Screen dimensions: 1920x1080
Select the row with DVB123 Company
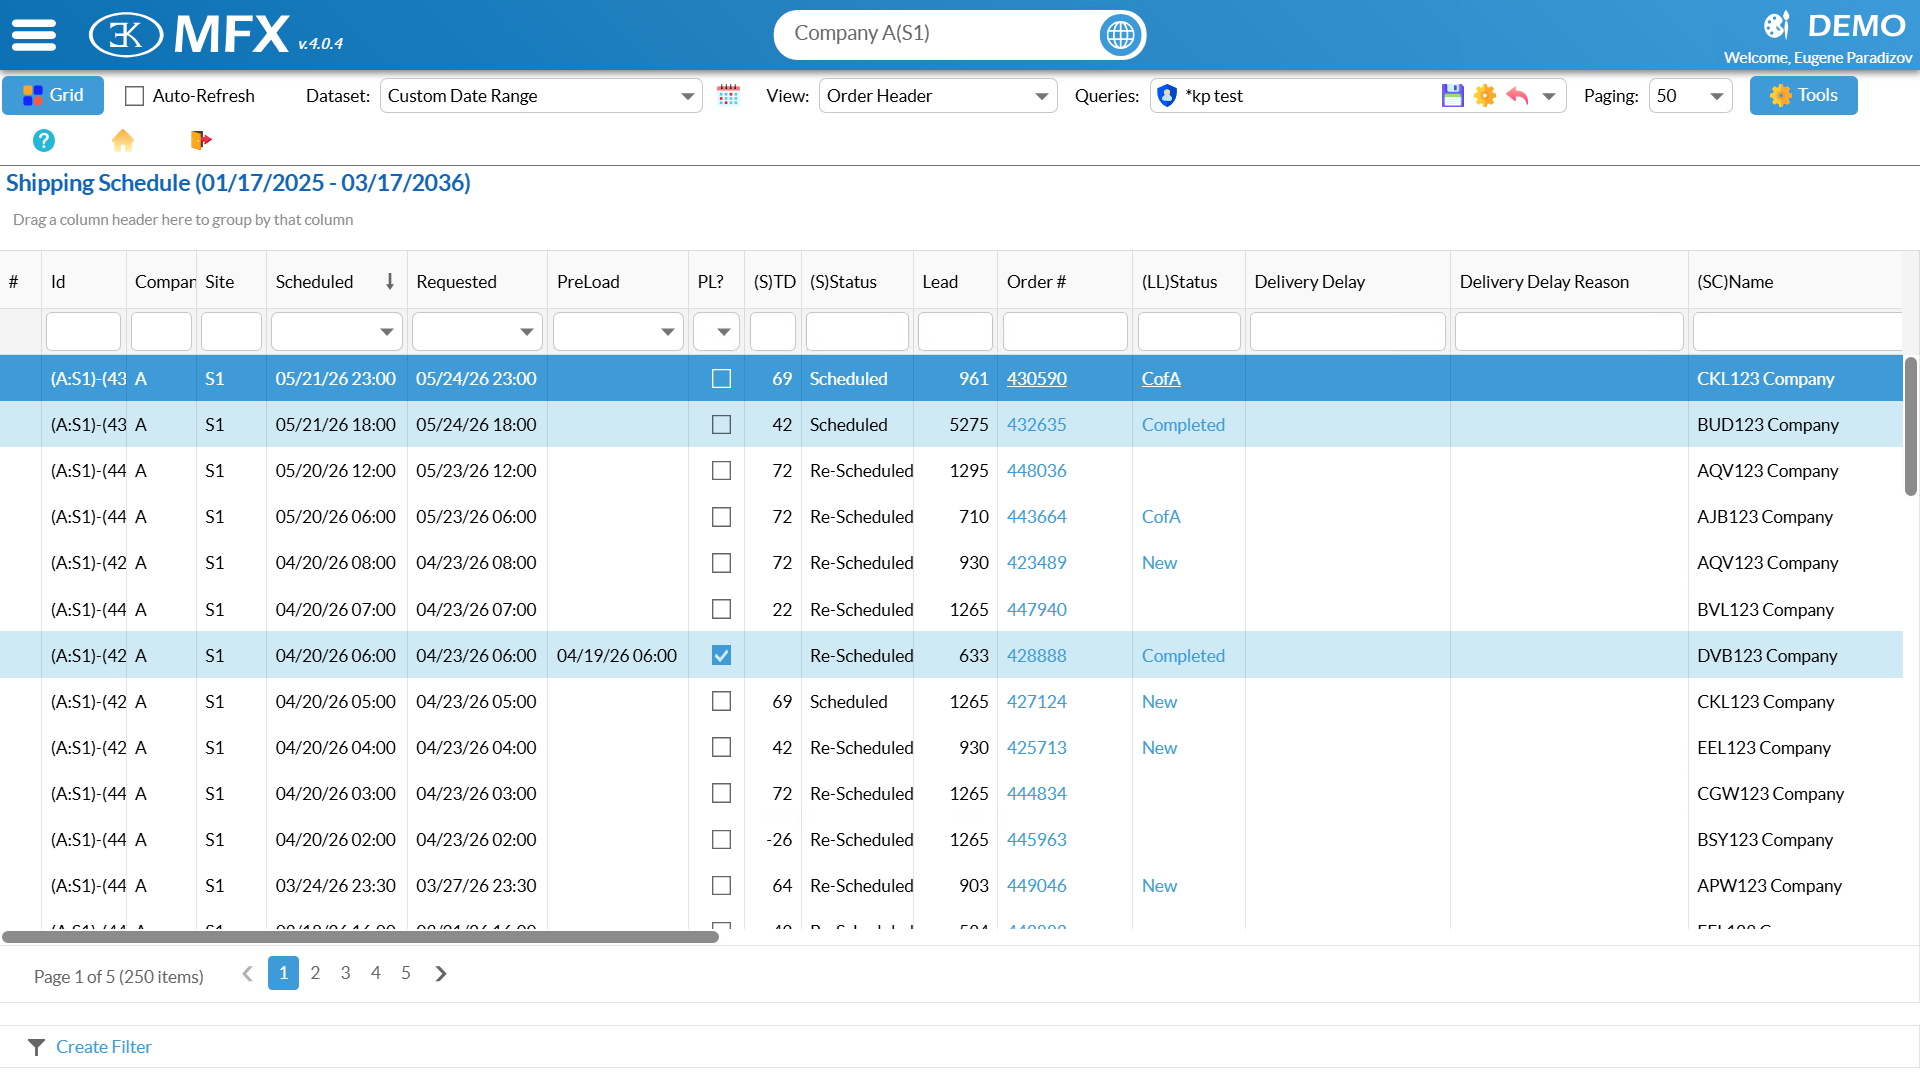(x=951, y=655)
